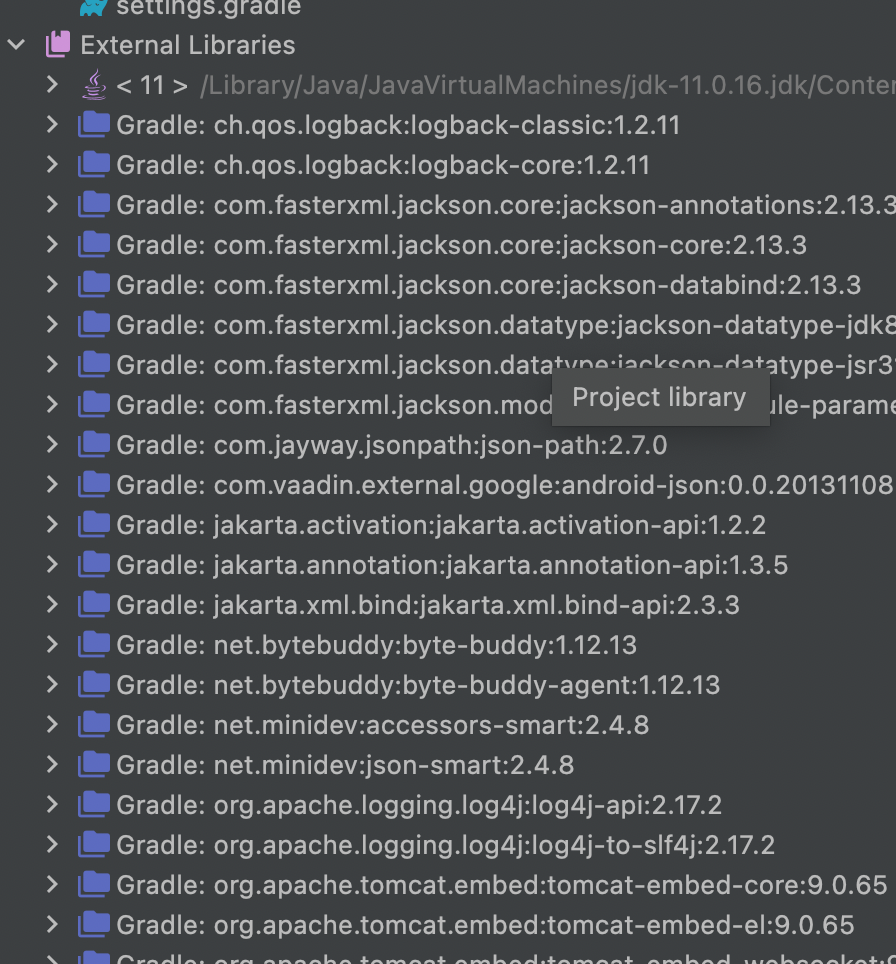Click library icon of jakarta.annotation-api

tap(94, 564)
